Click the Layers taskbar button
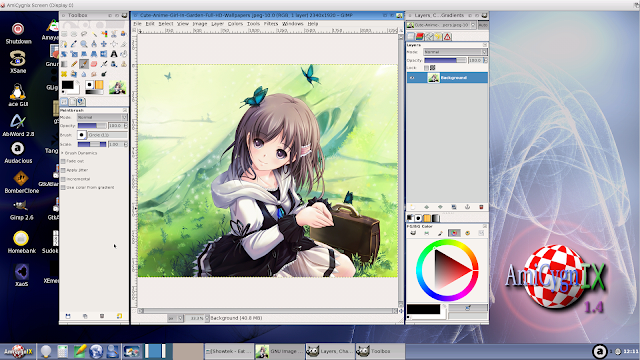Image resolution: width=640 pixels, height=360 pixels. 330,351
